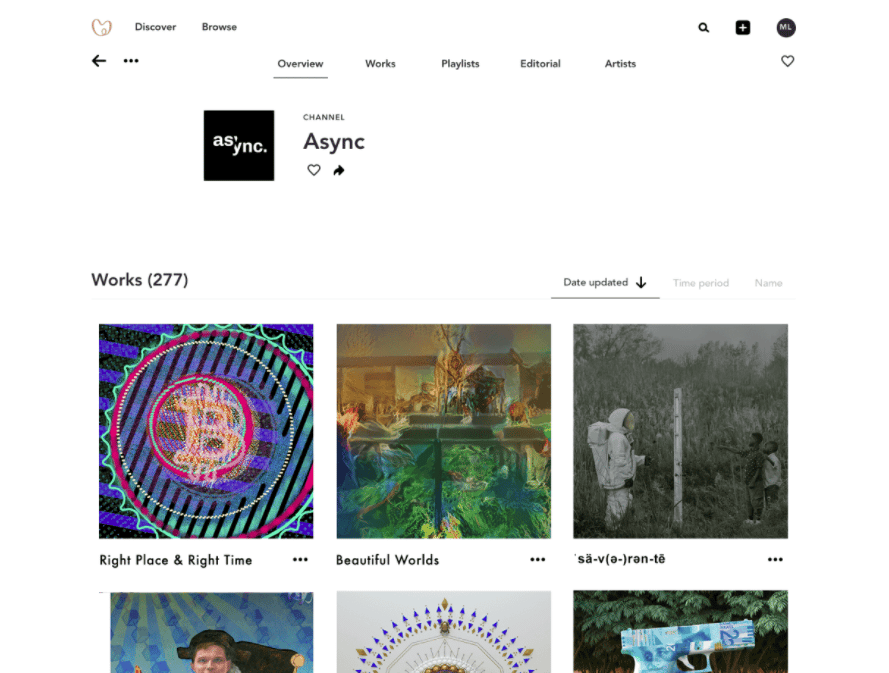Open the page ellipsis menu beside back arrow
This screenshot has height=673, width=889.
point(131,61)
